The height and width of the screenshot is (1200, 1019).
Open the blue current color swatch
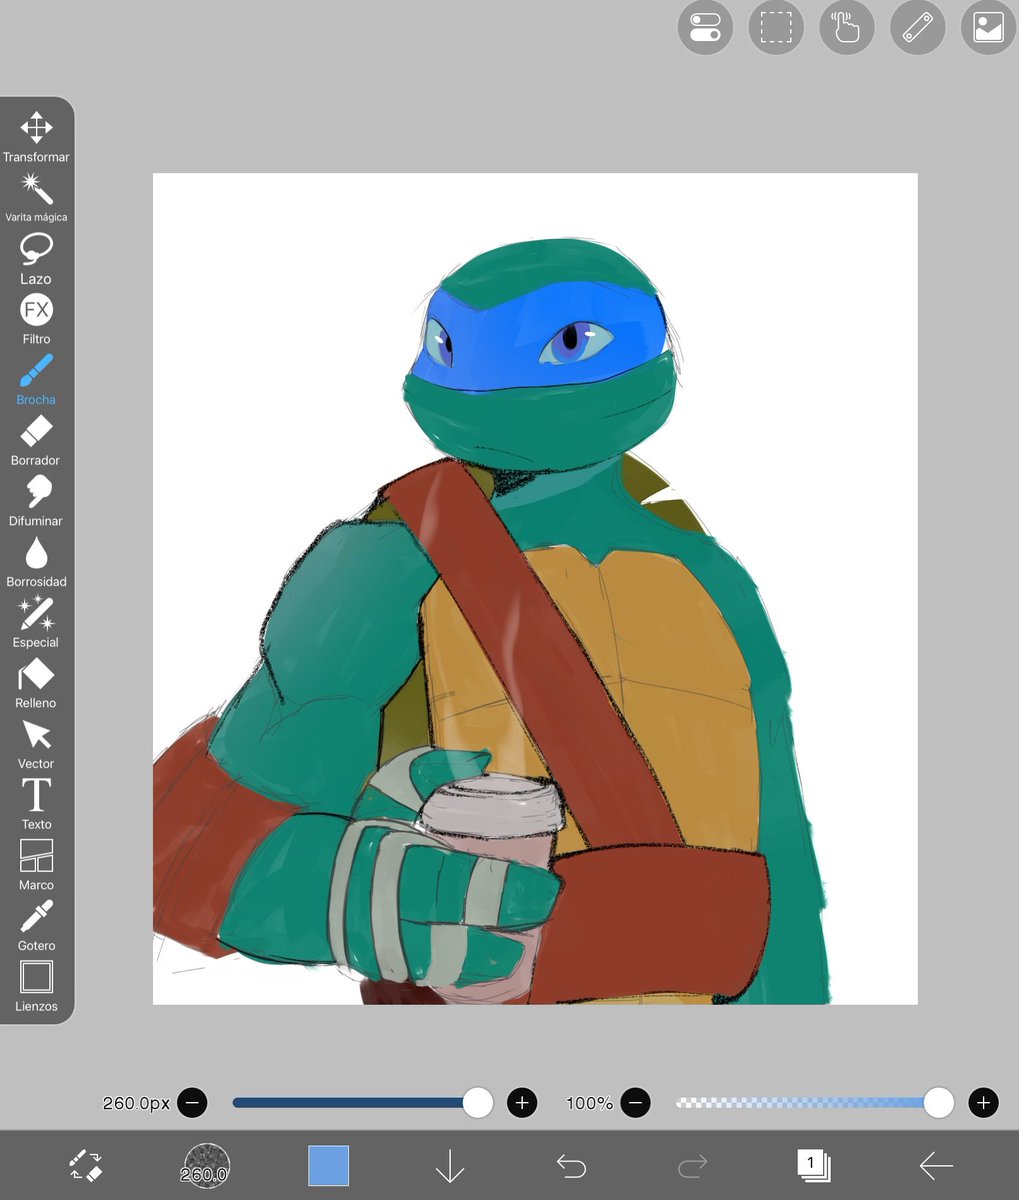tap(328, 1166)
